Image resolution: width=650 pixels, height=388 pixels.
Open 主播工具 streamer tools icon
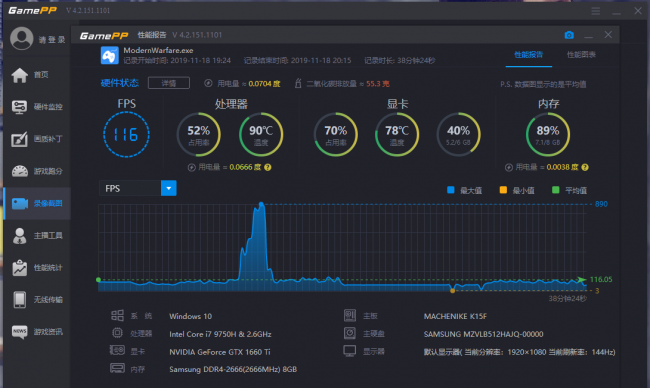[19, 235]
